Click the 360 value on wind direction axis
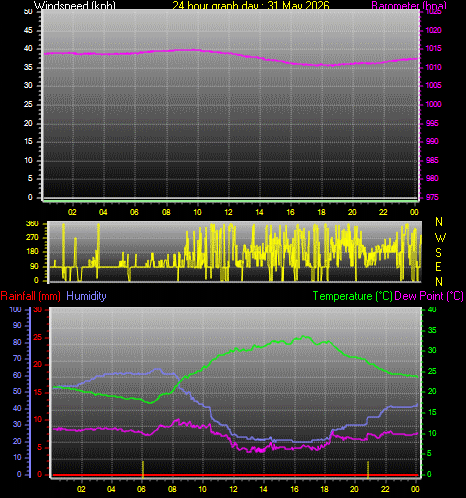The width and height of the screenshot is (466, 498). coord(32,224)
